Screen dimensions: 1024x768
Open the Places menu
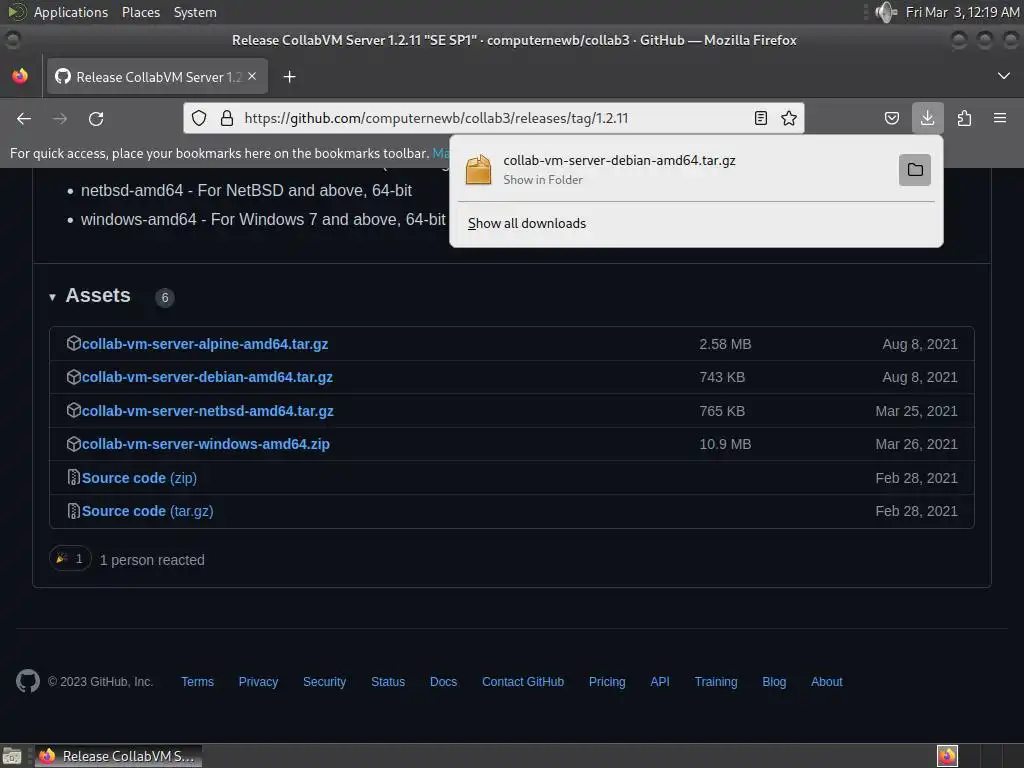tap(140, 12)
